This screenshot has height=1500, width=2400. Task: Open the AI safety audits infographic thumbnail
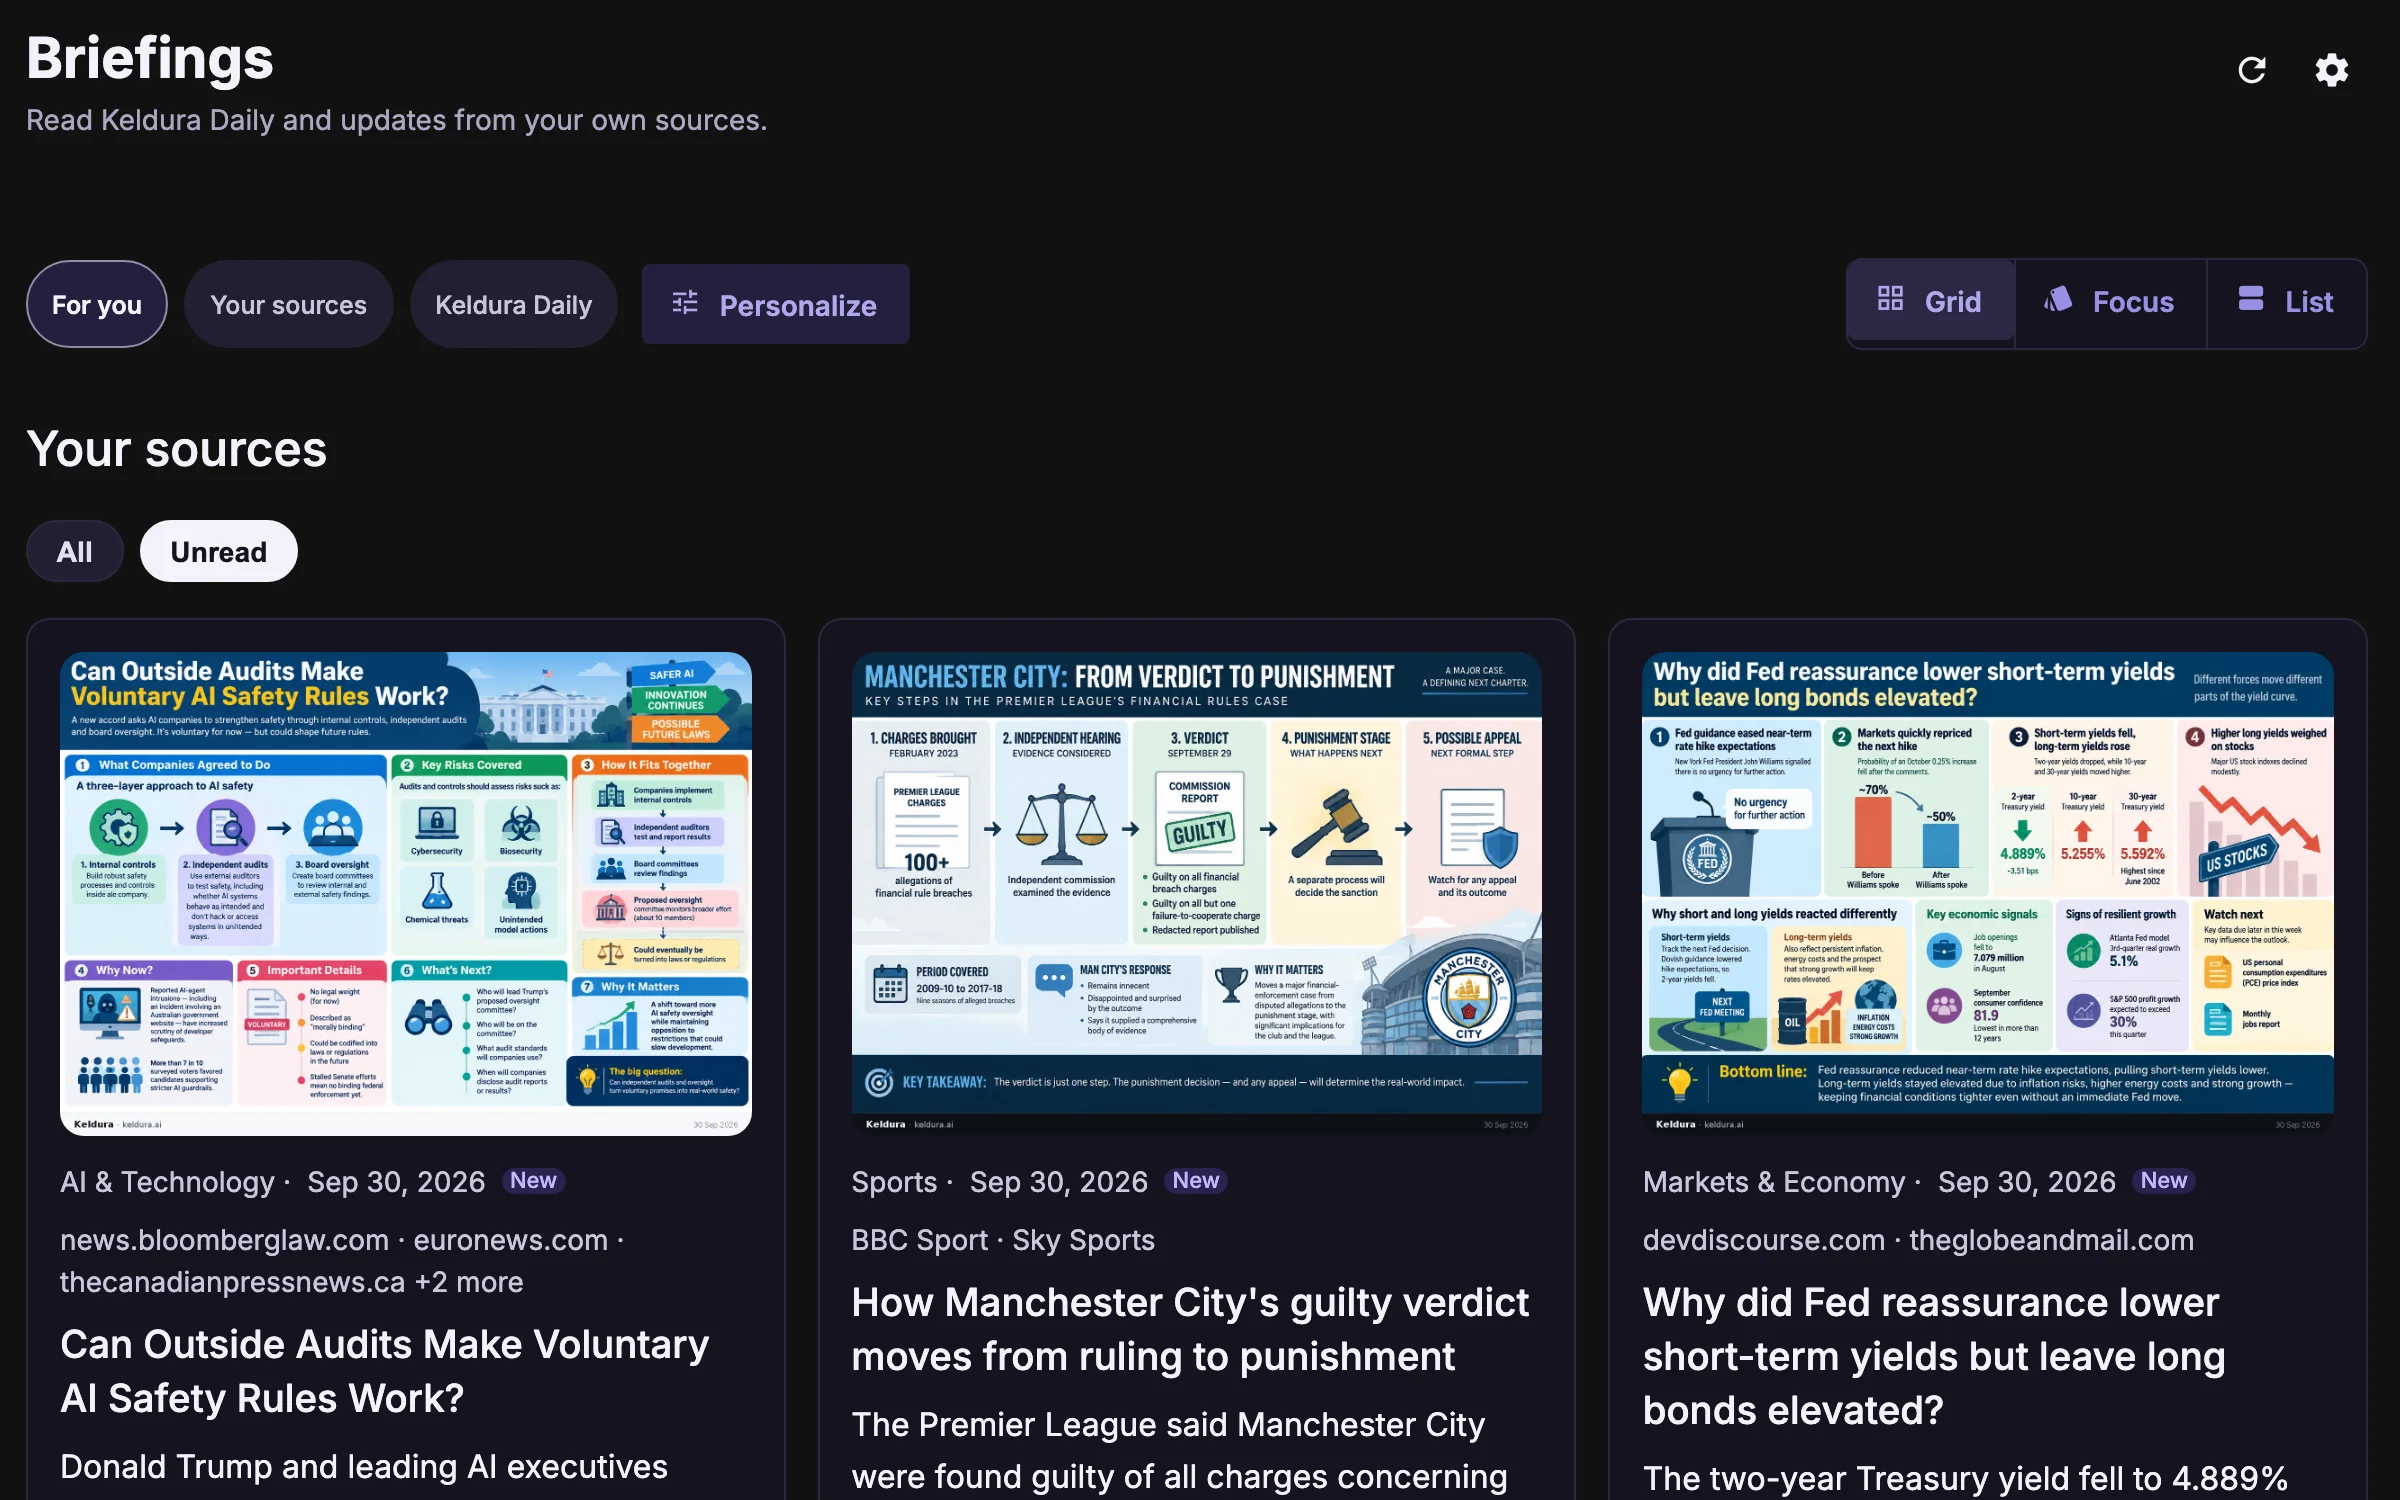coord(406,893)
